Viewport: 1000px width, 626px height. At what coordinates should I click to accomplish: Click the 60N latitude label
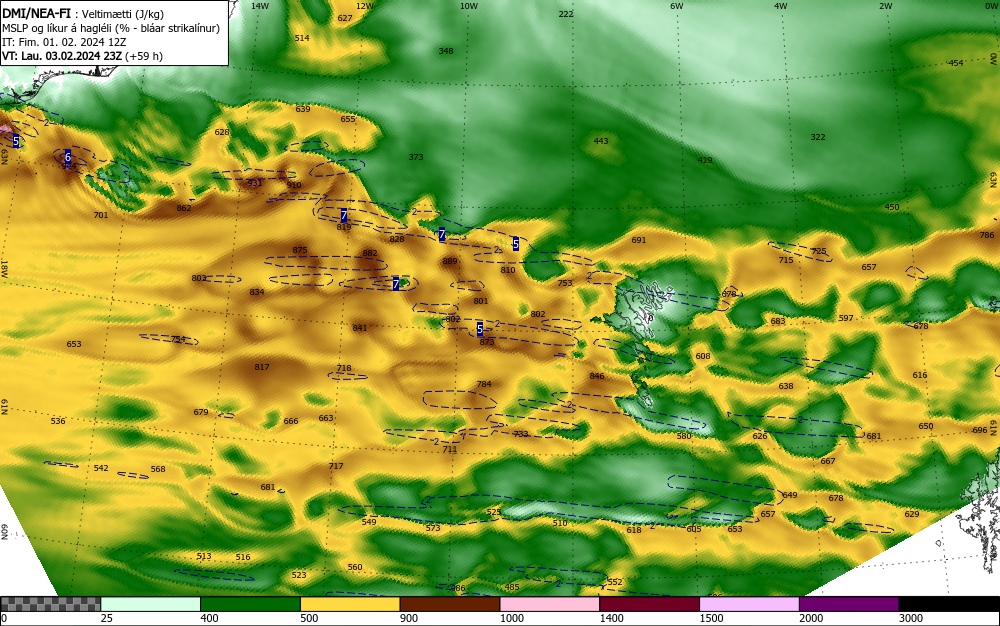click(x=4, y=532)
